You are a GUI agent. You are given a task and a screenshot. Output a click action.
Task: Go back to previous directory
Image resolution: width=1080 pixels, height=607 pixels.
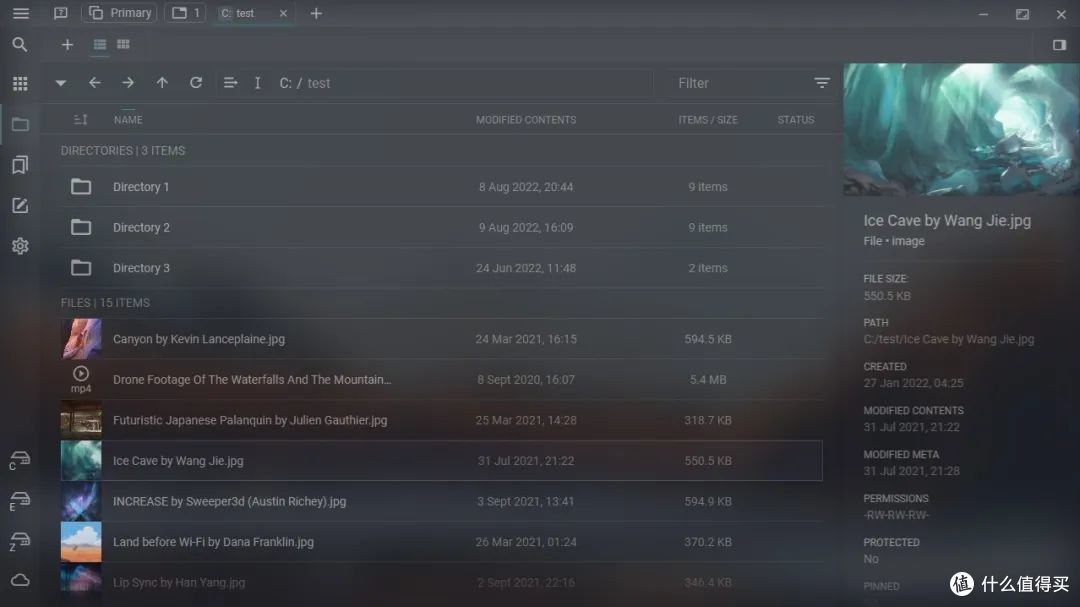click(94, 83)
